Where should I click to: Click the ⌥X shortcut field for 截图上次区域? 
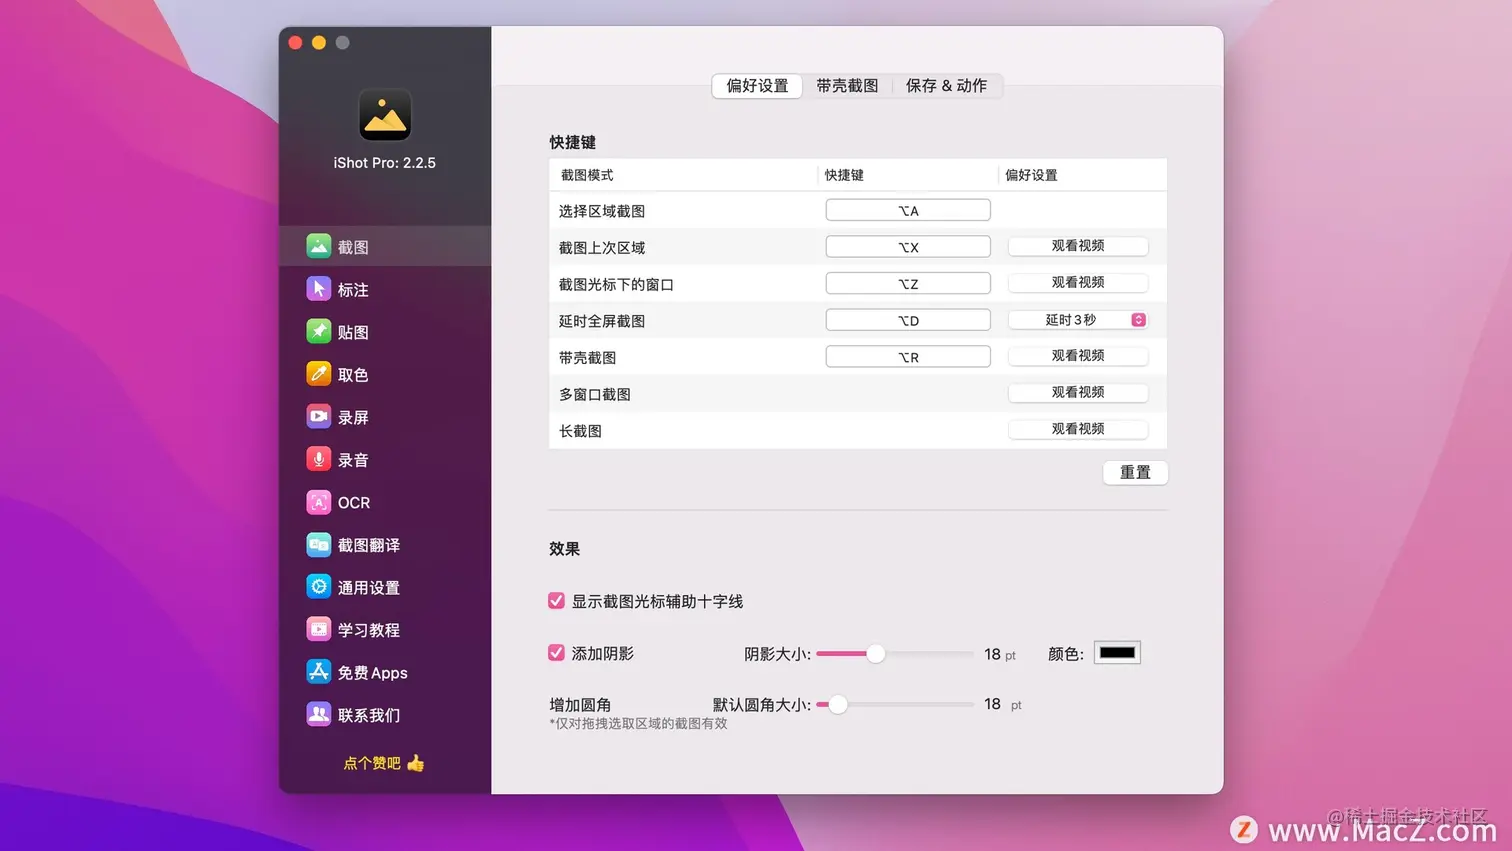coord(908,247)
